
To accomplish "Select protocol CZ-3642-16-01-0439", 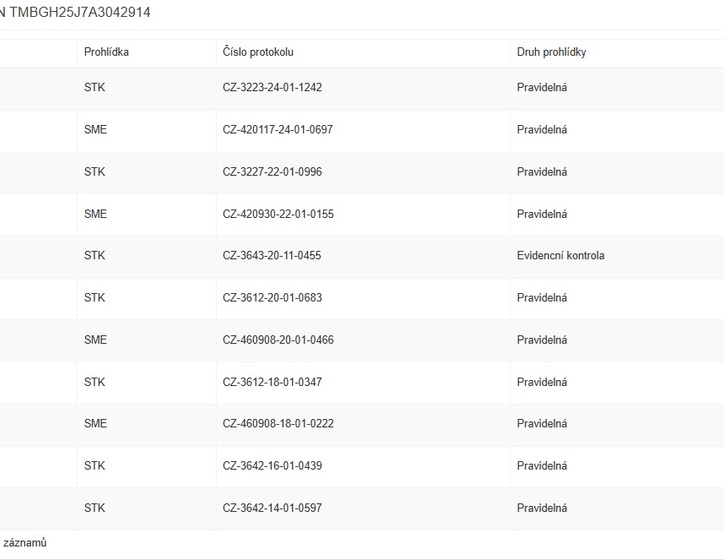I will point(272,466).
